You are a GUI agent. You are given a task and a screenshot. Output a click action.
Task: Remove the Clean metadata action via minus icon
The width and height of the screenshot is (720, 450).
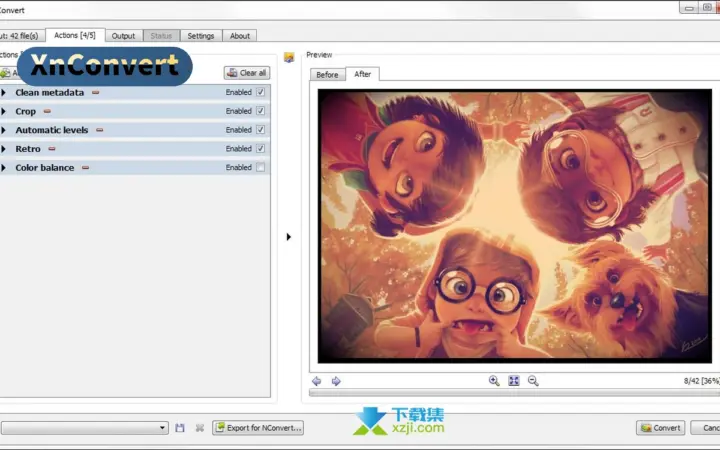[x=96, y=92]
